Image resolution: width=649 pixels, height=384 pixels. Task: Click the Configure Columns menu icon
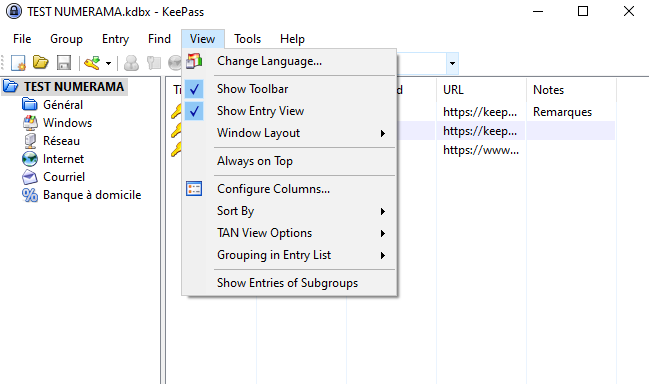click(194, 189)
